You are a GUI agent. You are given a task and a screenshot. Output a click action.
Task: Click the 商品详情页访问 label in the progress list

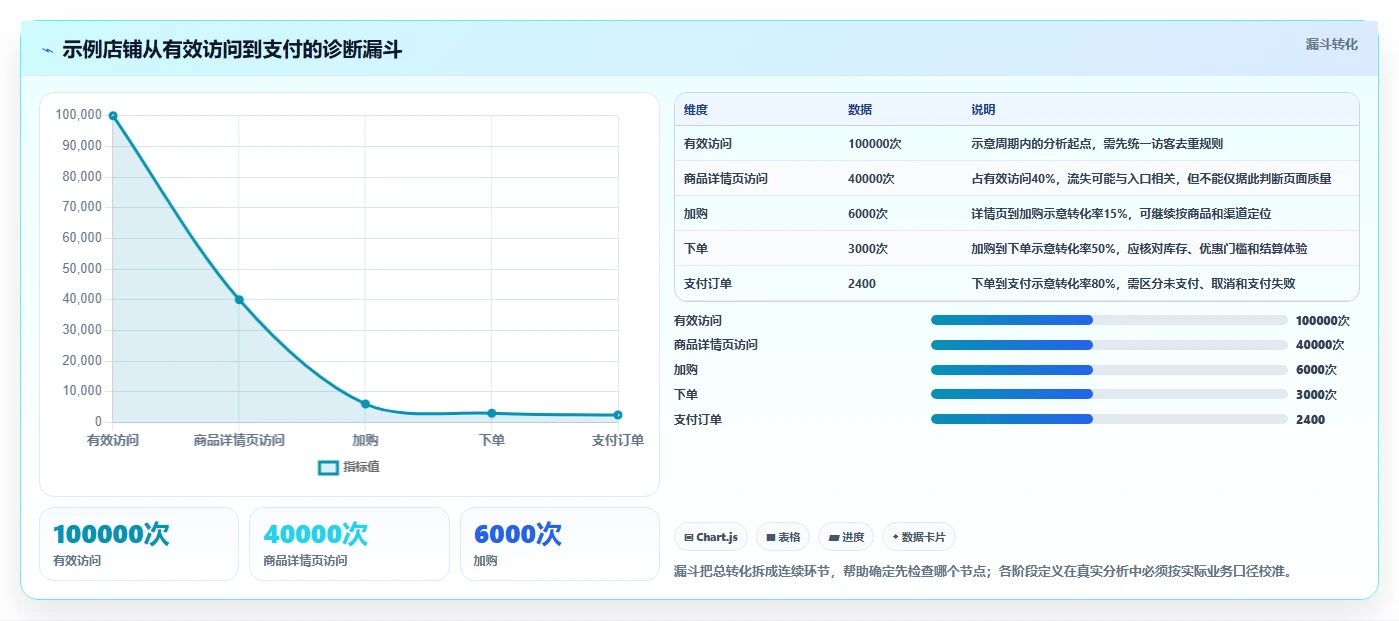click(716, 345)
